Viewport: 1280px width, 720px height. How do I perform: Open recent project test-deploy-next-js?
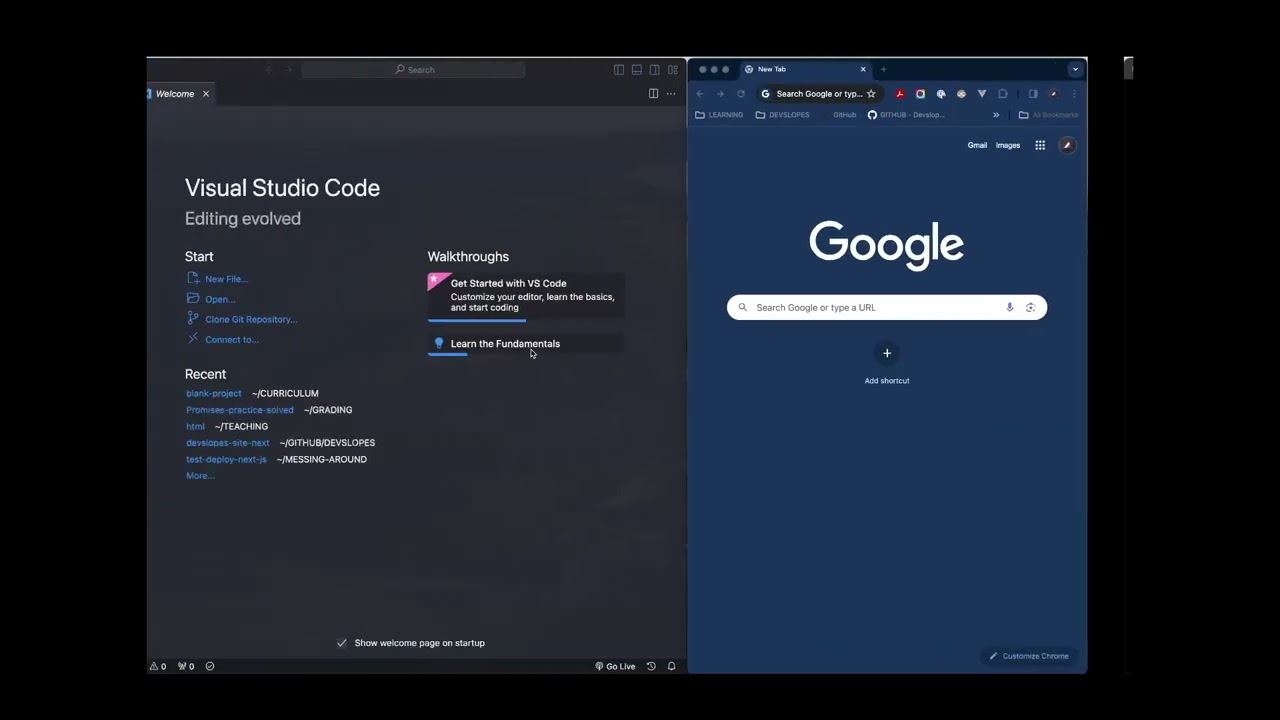click(x=226, y=460)
